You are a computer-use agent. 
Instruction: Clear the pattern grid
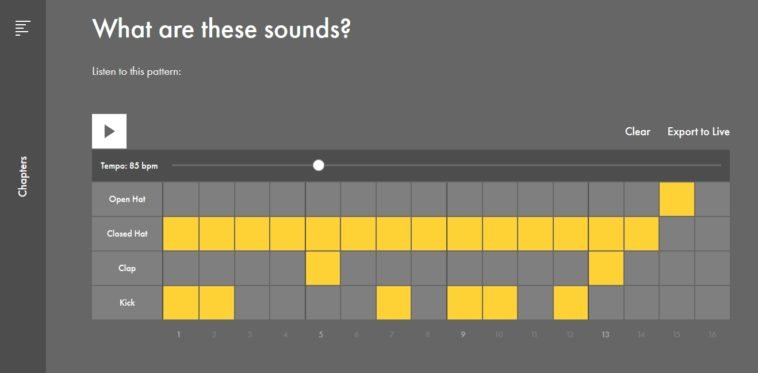[637, 131]
